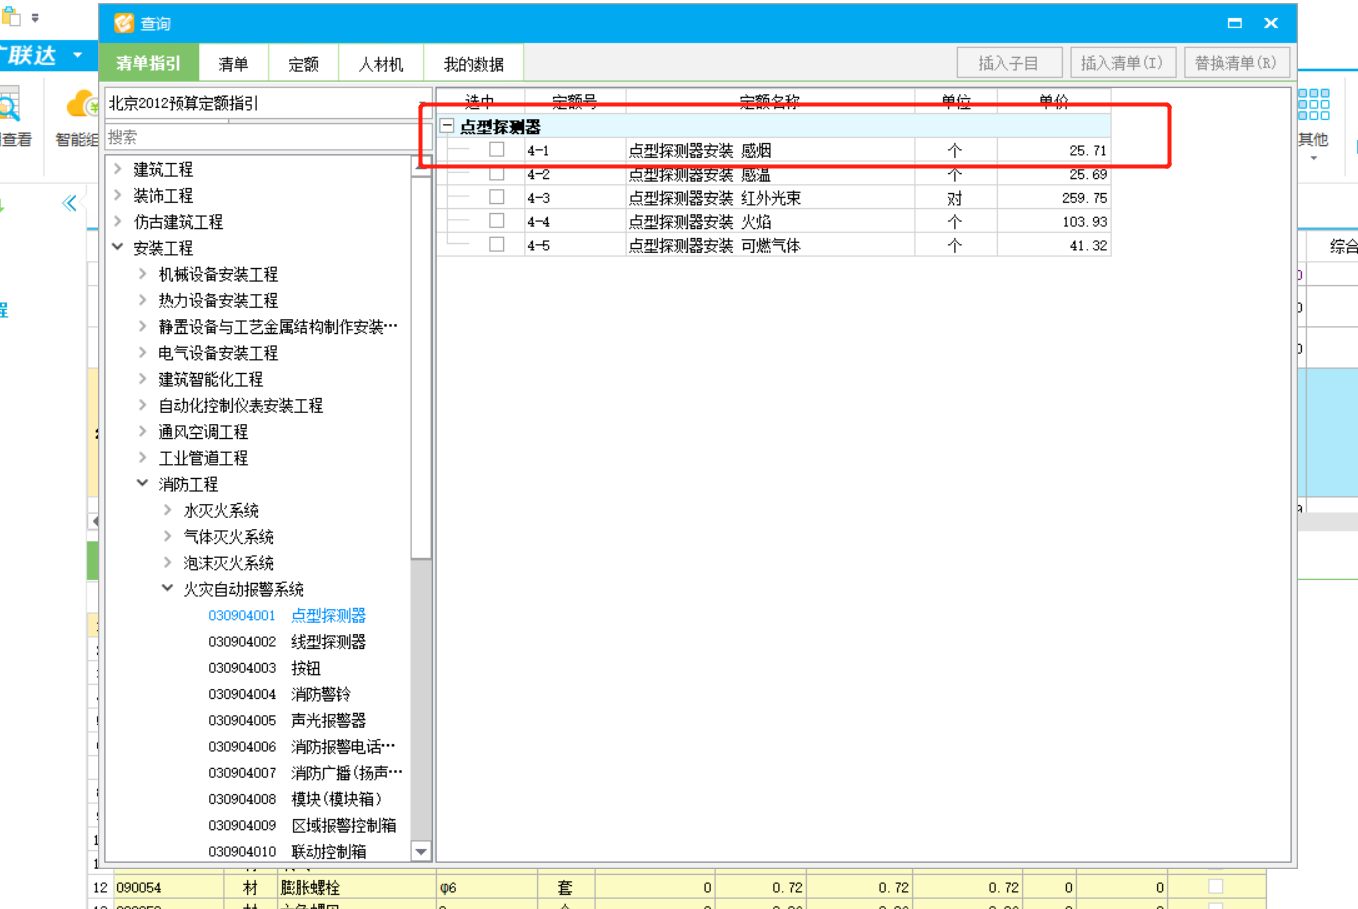Select 030904010 联动控制箱 item

(287, 851)
